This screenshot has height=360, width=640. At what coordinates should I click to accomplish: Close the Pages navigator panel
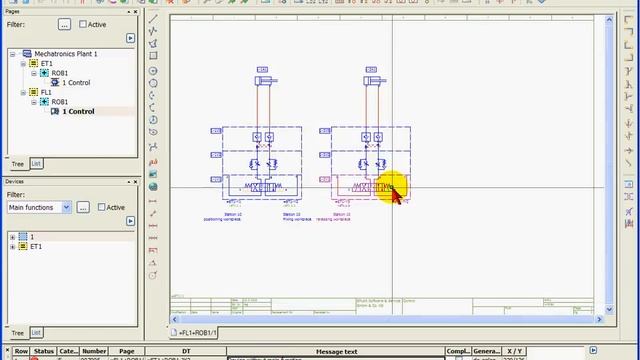point(136,12)
